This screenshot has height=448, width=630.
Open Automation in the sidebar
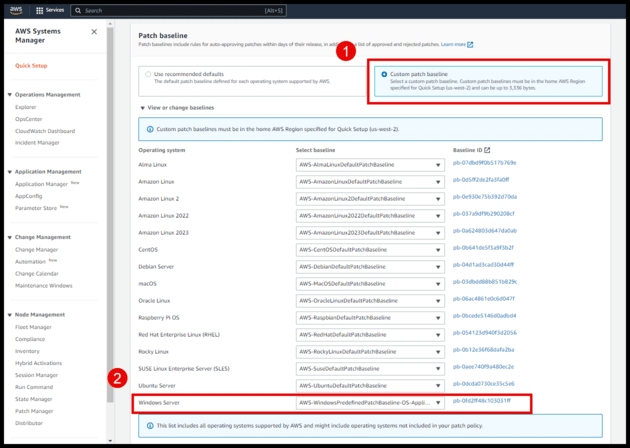[x=31, y=262]
